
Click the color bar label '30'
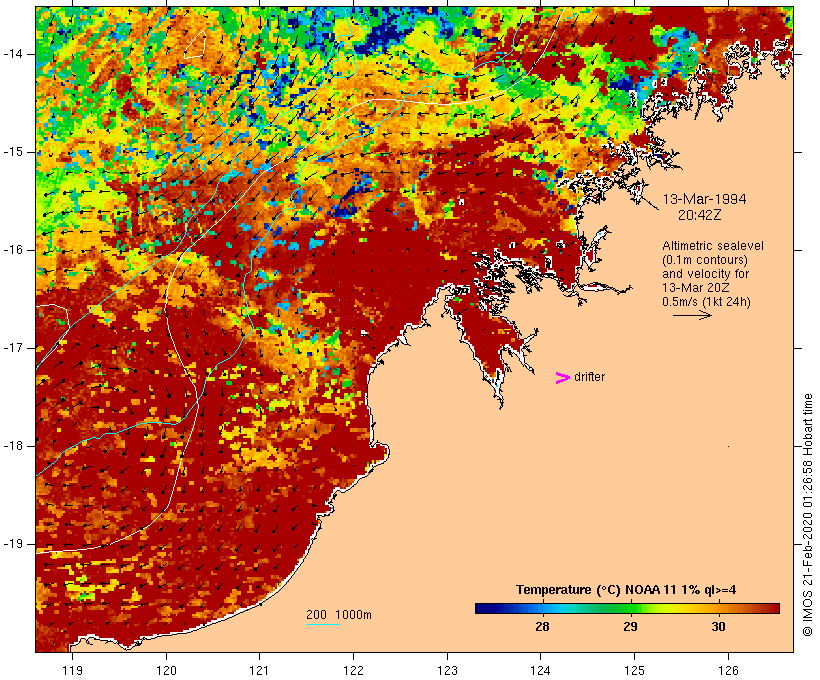pos(719,626)
